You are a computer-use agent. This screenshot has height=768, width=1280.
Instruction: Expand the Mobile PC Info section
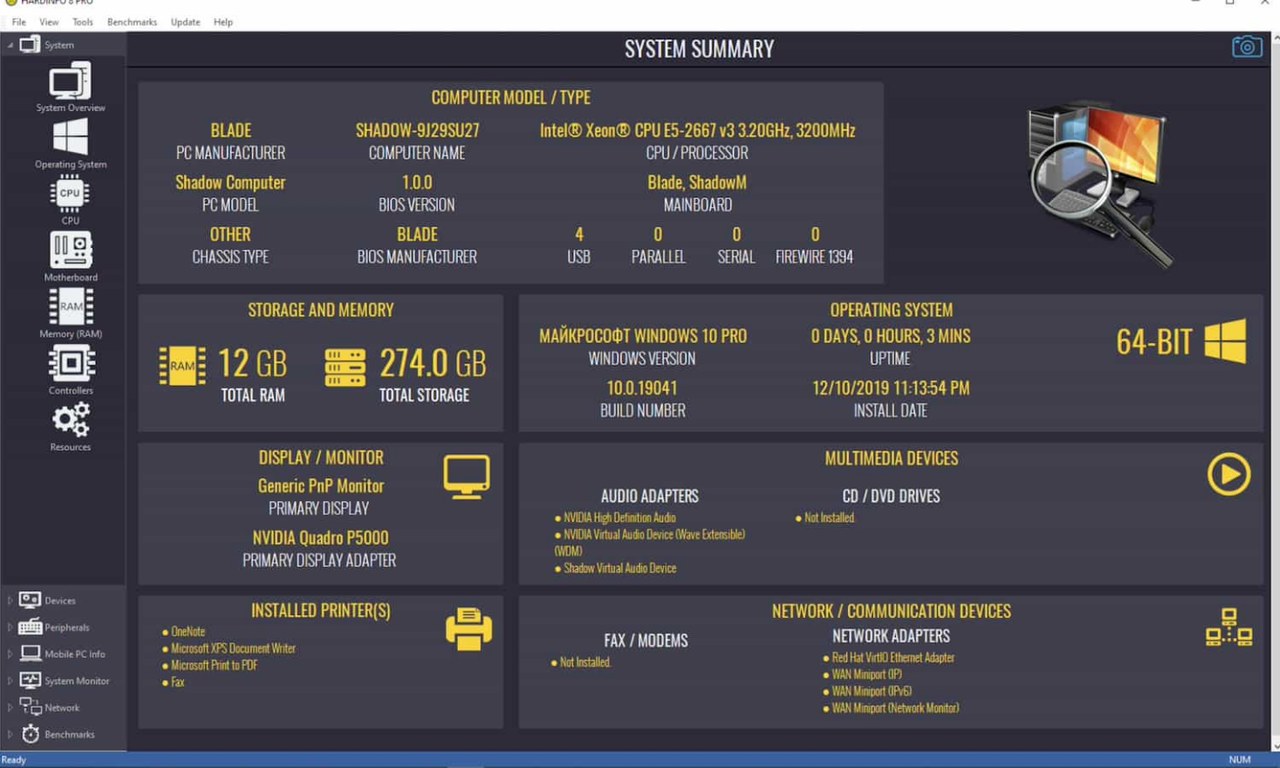point(10,654)
